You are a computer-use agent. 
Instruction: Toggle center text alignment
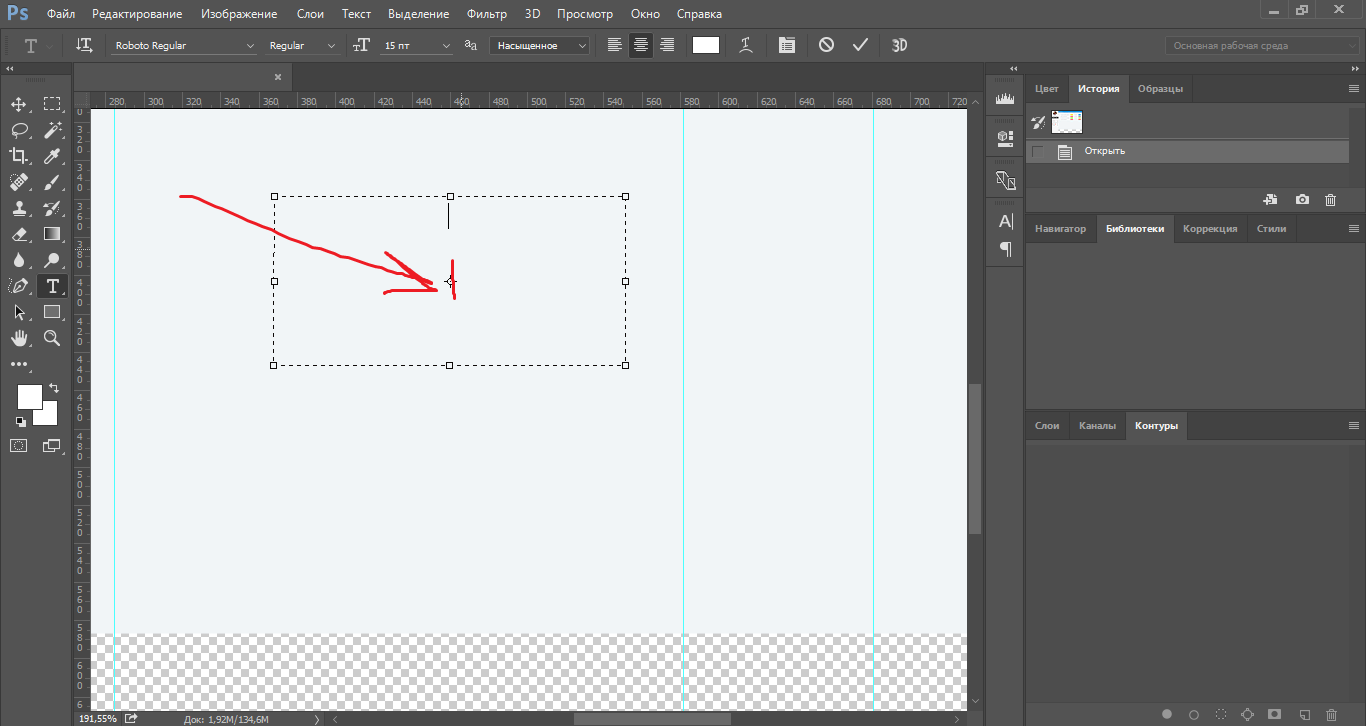coord(641,45)
